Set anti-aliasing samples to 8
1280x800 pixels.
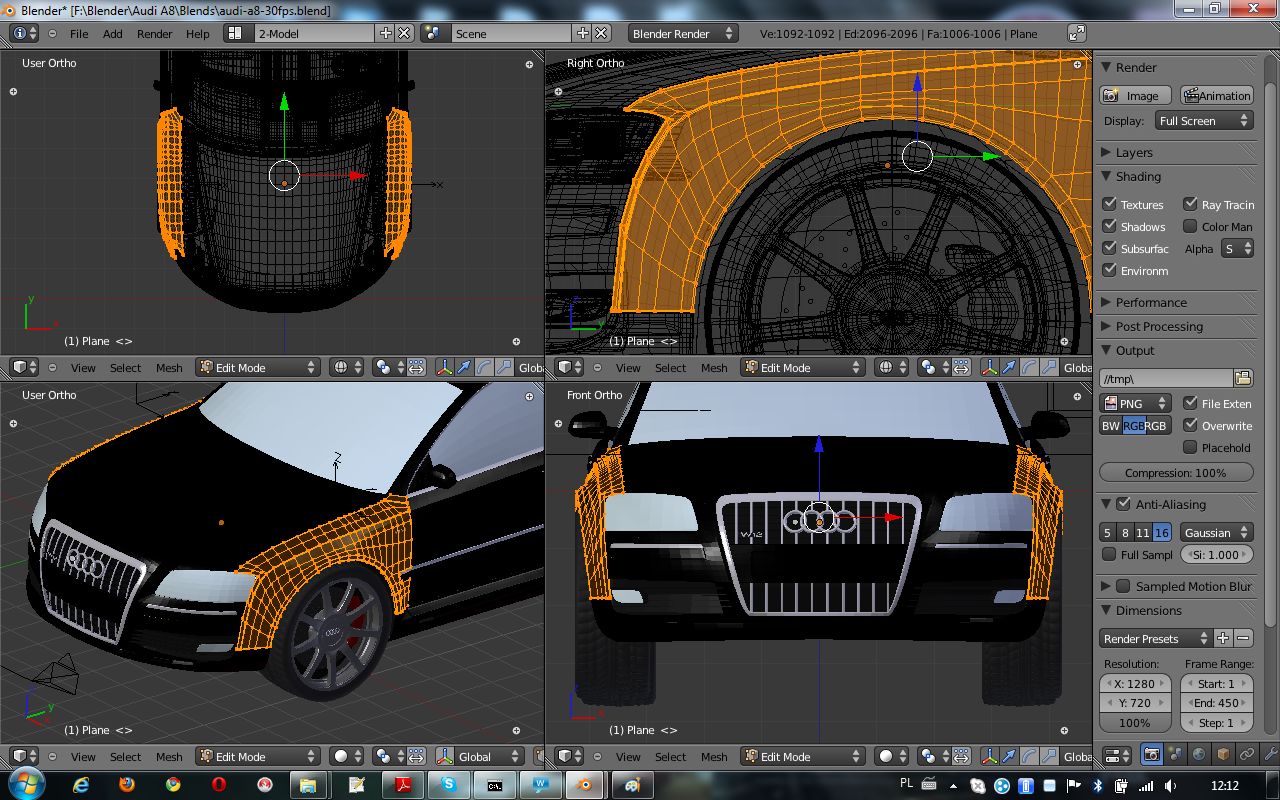pyautogui.click(x=1125, y=532)
